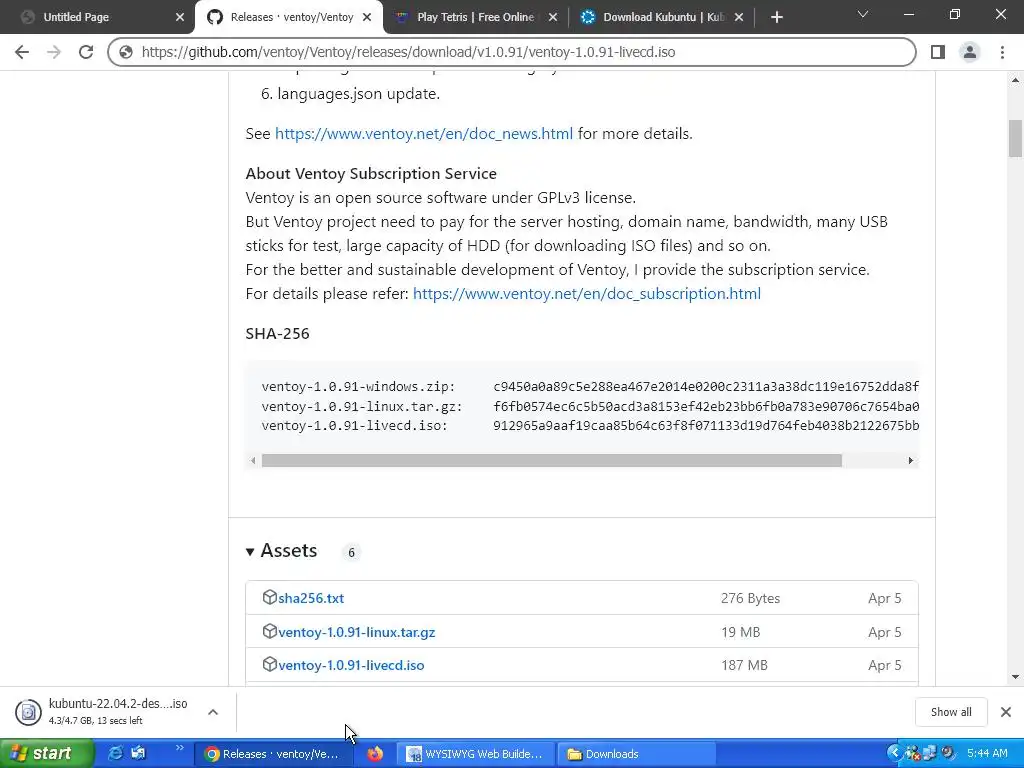Open the tab search chevron in title bar
This screenshot has height=768, width=1024.
click(x=863, y=14)
